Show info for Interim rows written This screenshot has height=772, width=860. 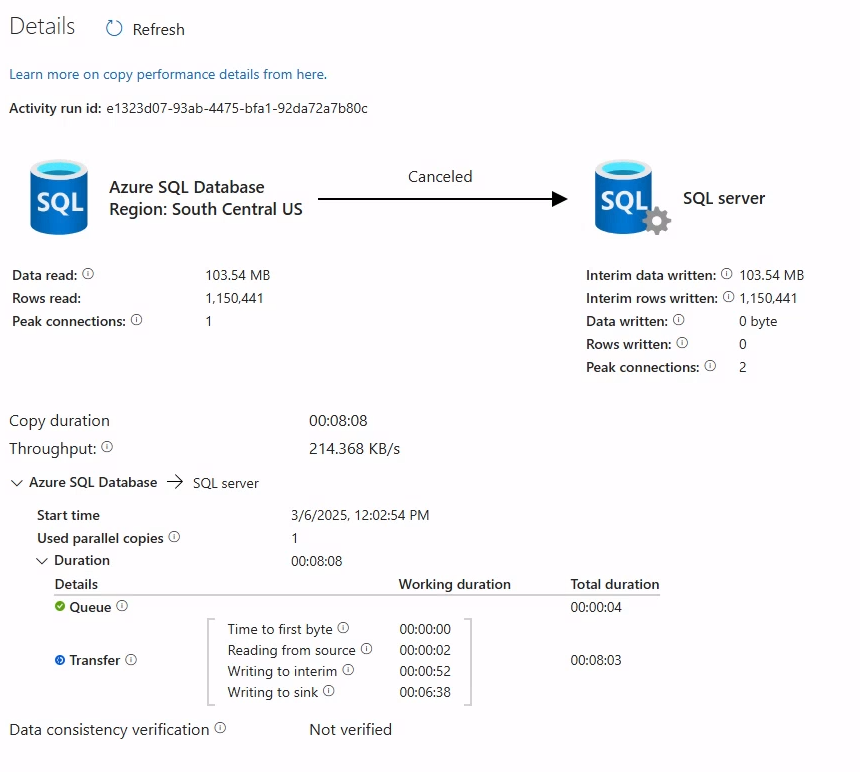pyautogui.click(x=728, y=297)
